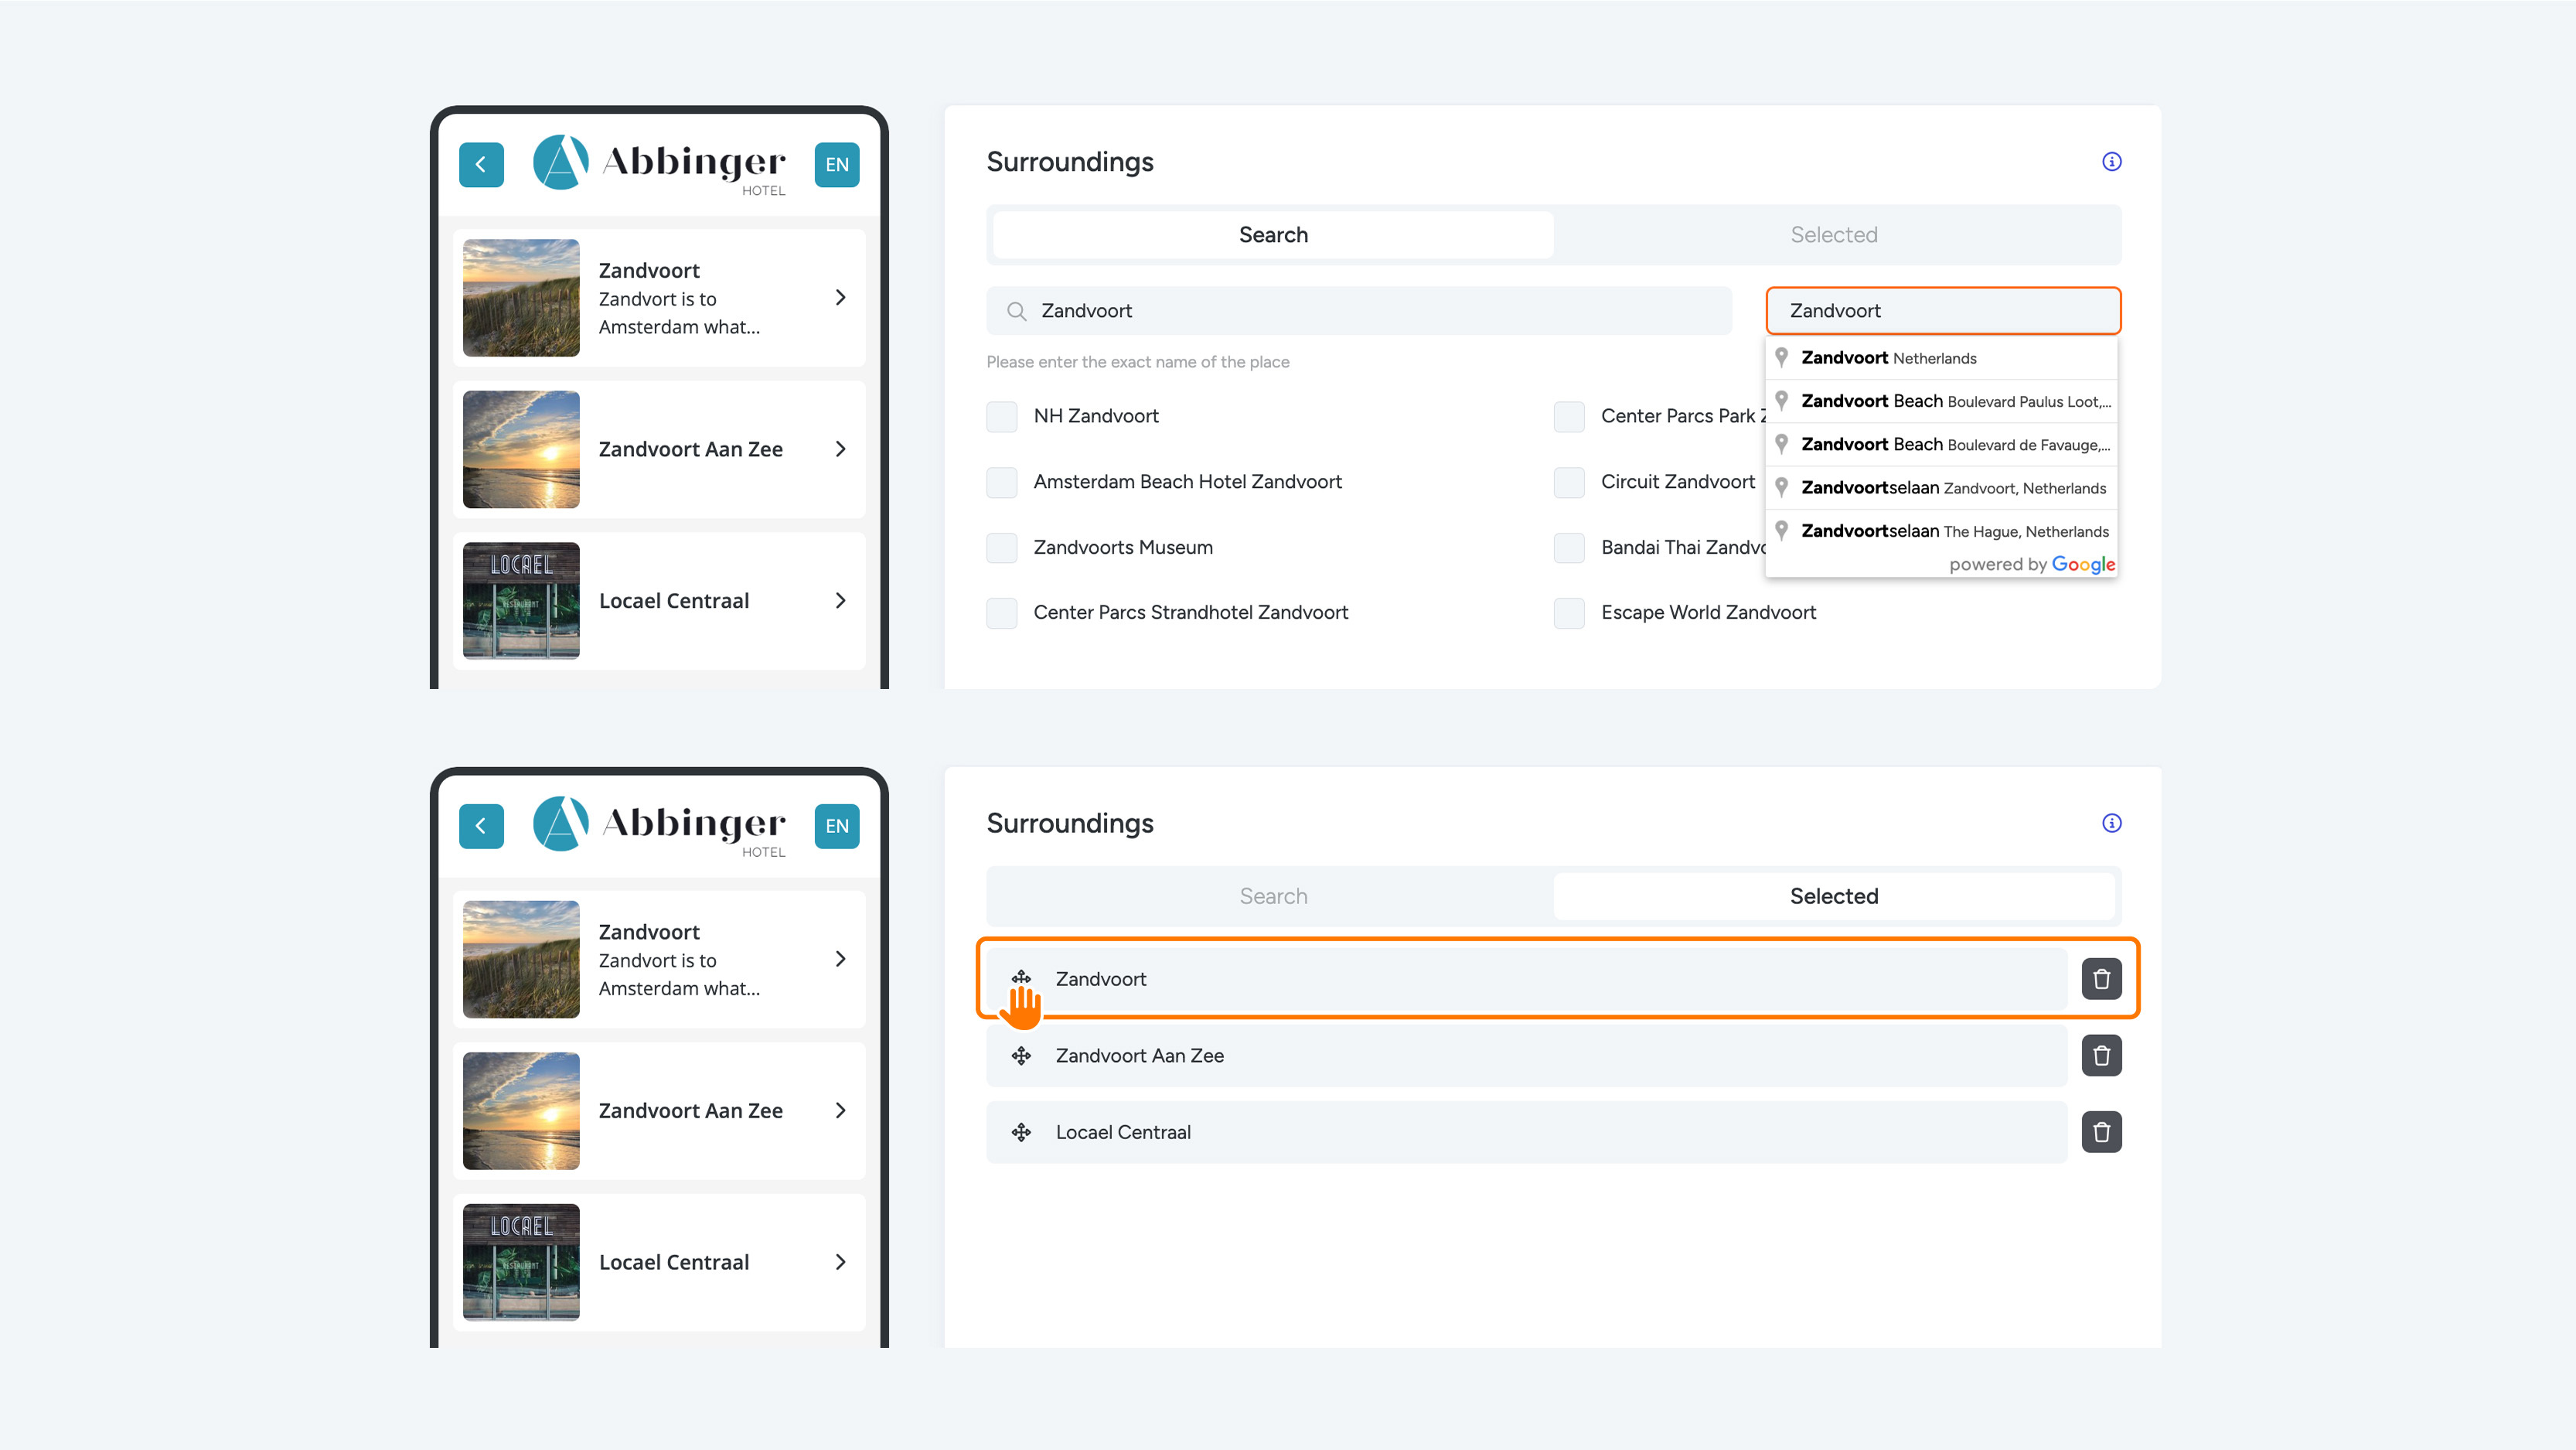Click Zandvoort Aan Zee label in selected list
Viewport: 2576px width, 1450px height.
tap(1139, 1055)
